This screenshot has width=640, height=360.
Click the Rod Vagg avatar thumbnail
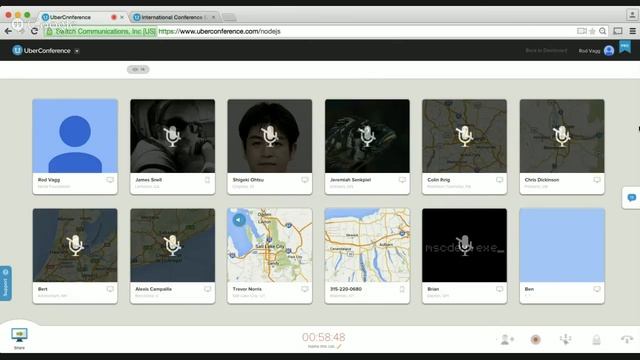tap(75, 136)
